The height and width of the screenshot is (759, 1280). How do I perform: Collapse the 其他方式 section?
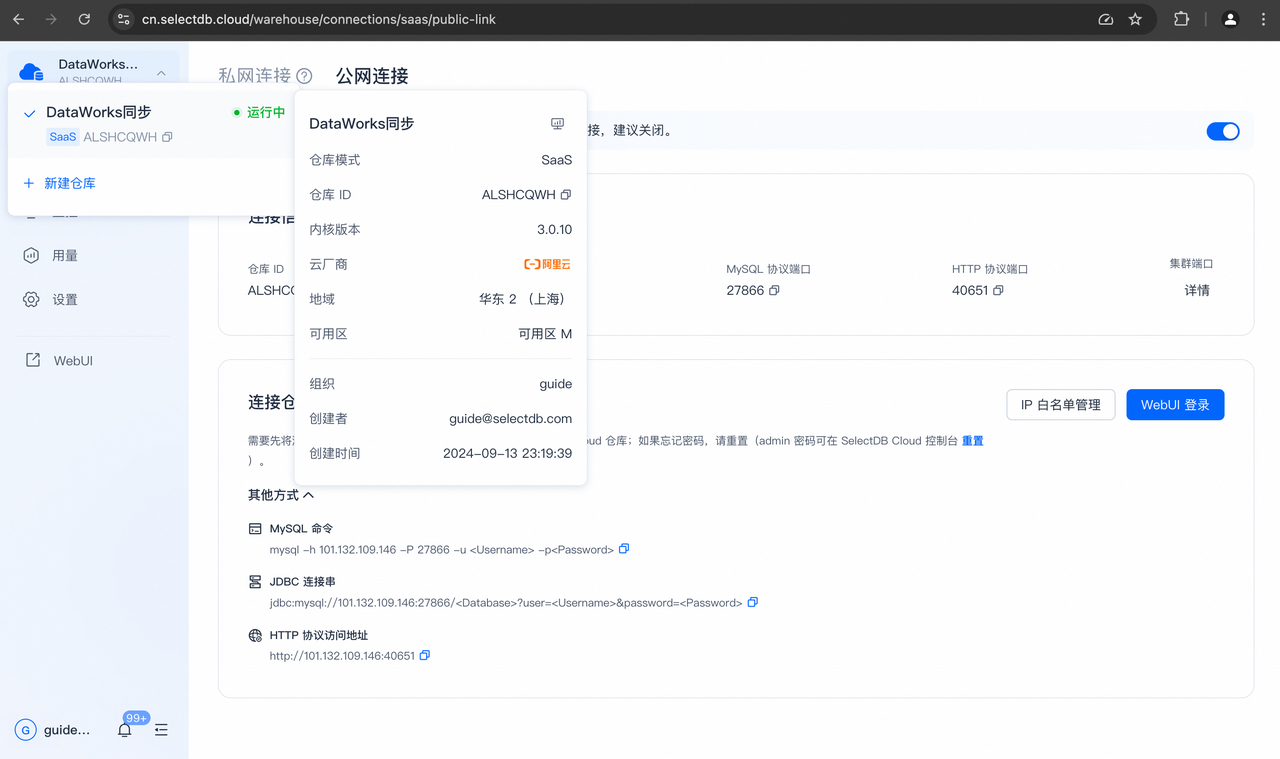pyautogui.click(x=281, y=495)
